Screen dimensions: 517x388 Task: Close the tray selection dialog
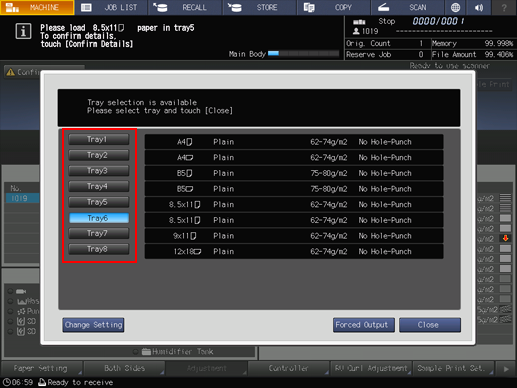tap(430, 325)
